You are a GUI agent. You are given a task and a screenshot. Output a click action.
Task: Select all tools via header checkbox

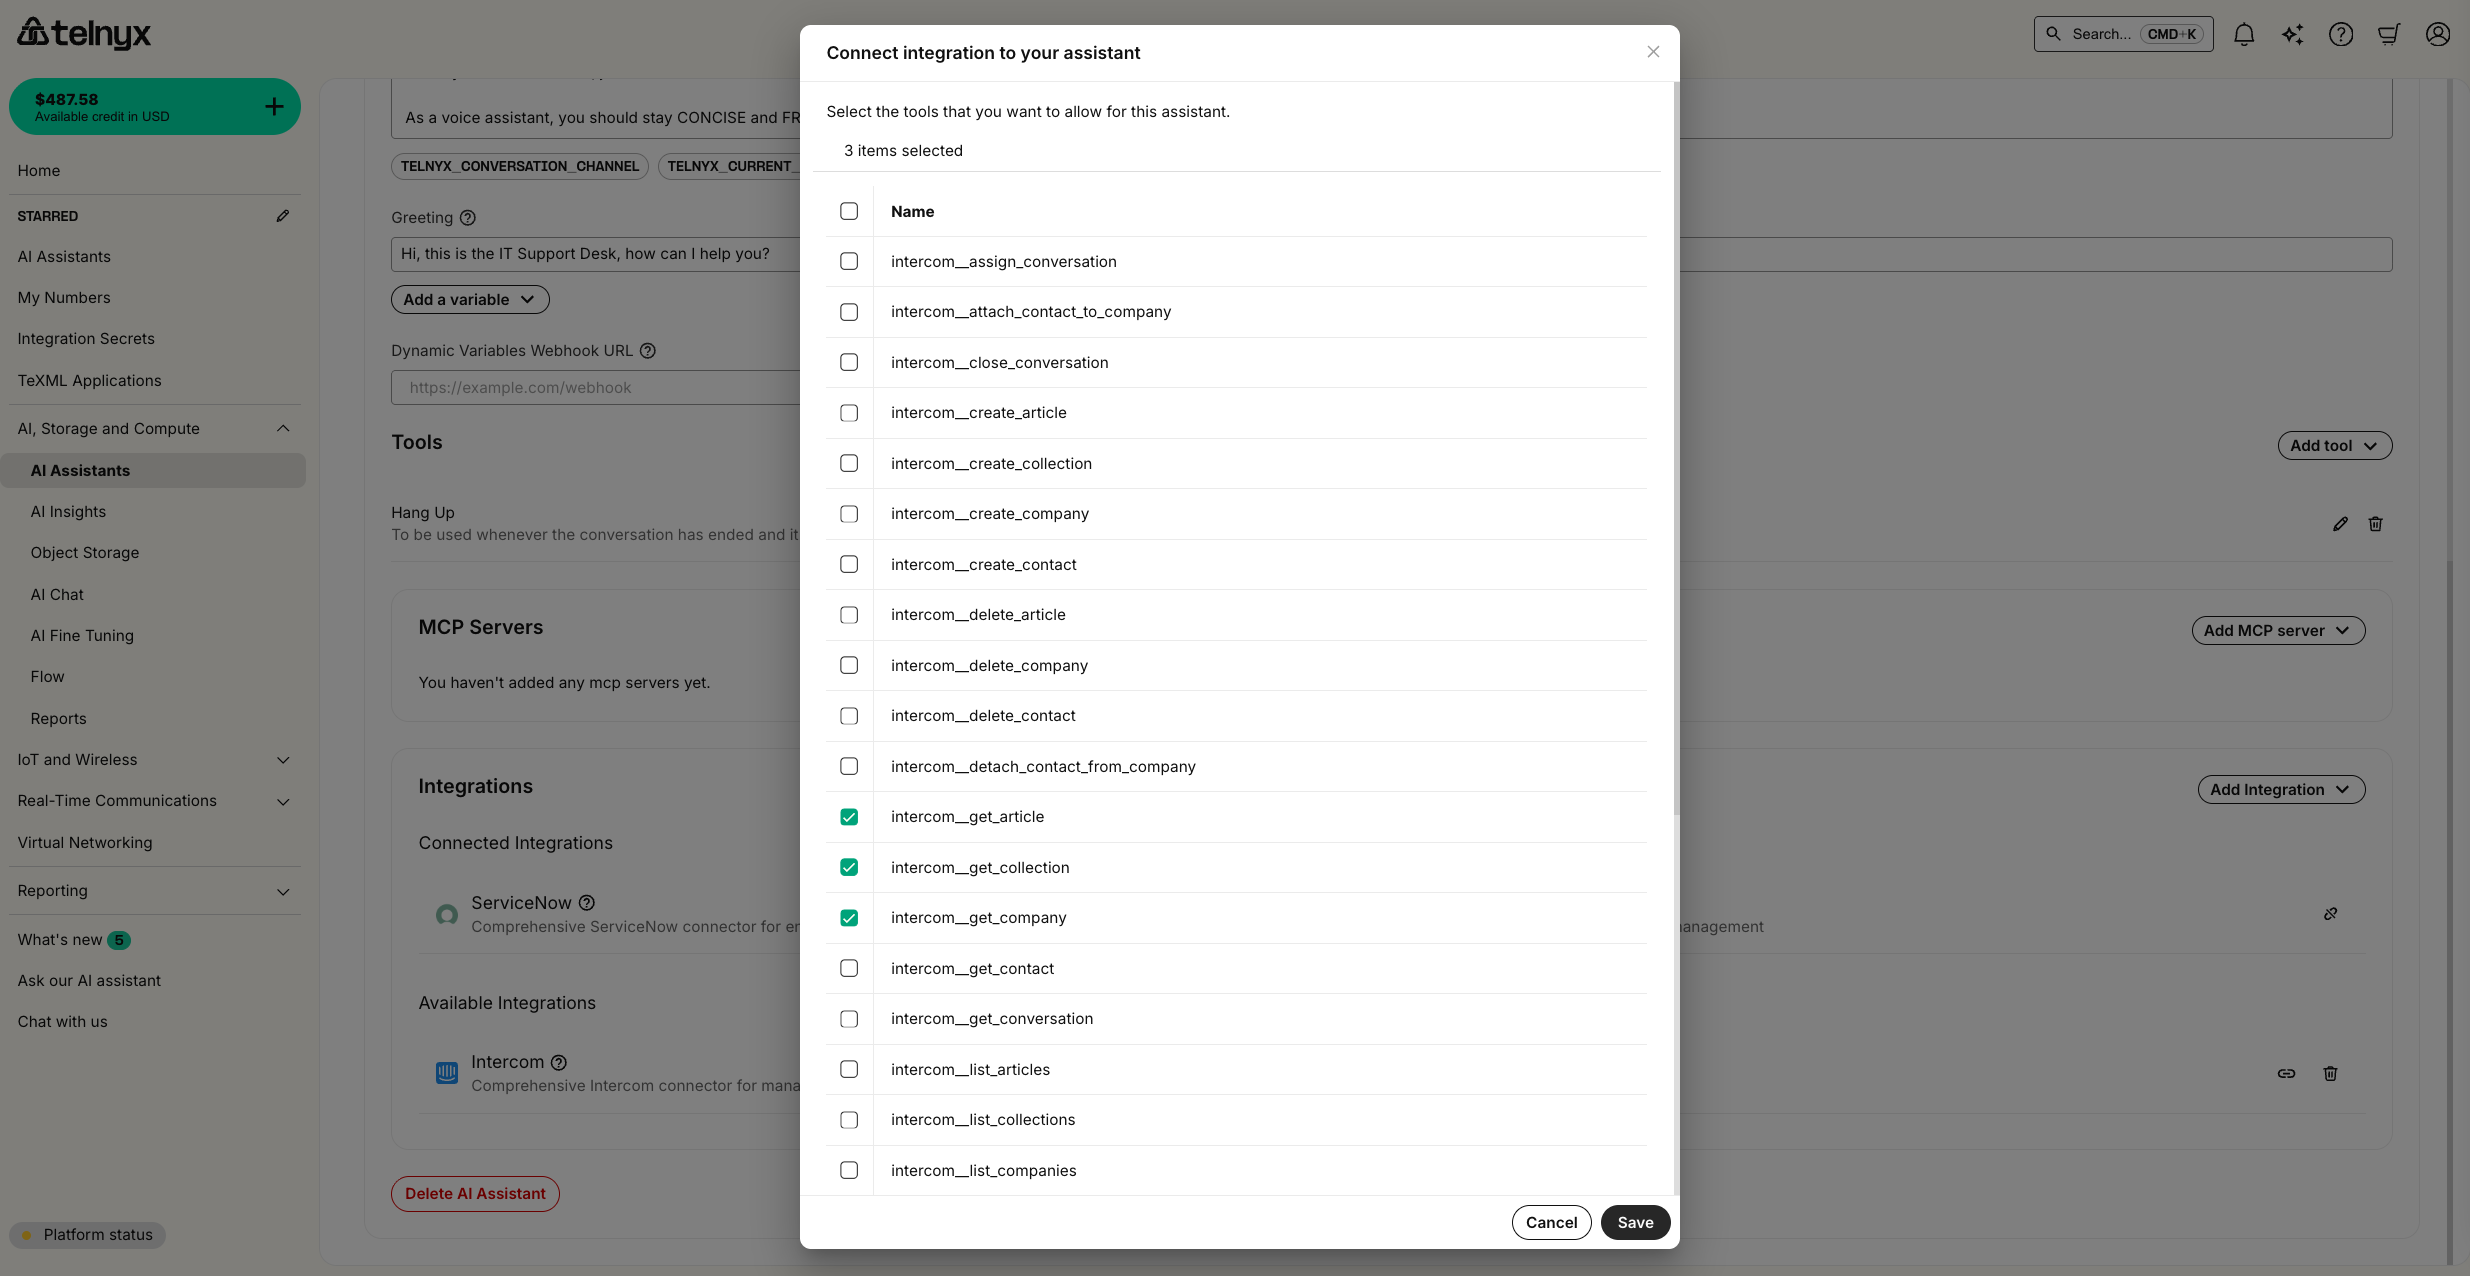(849, 211)
